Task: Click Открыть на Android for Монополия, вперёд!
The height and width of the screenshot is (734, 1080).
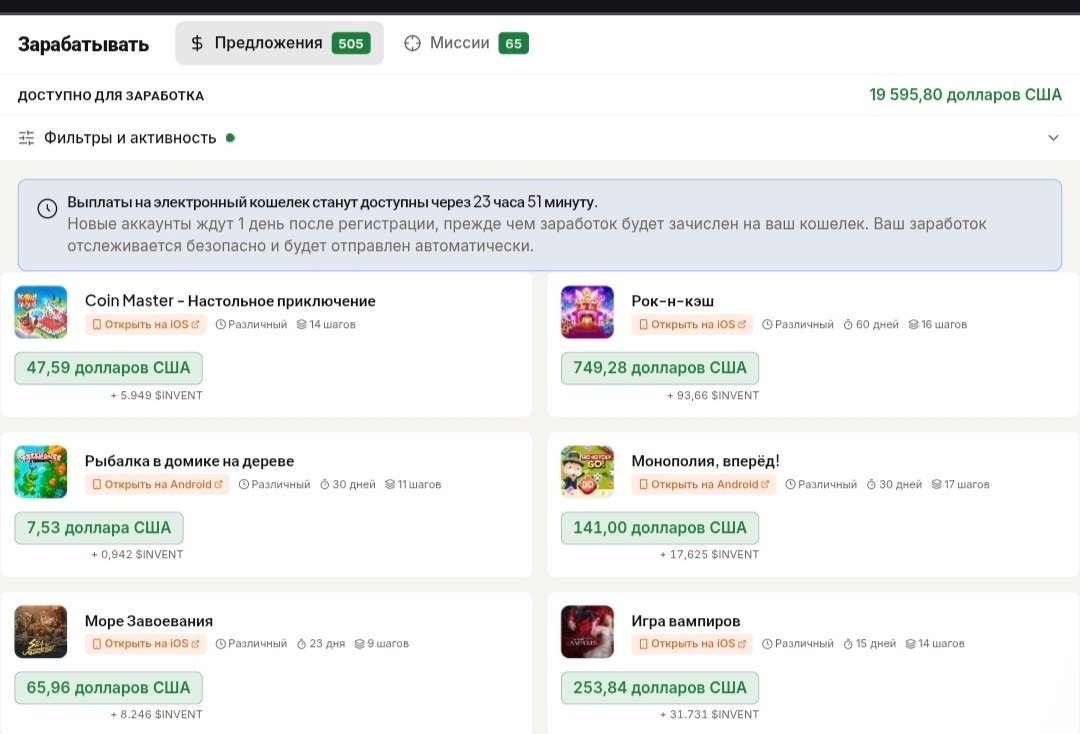Action: tap(703, 484)
